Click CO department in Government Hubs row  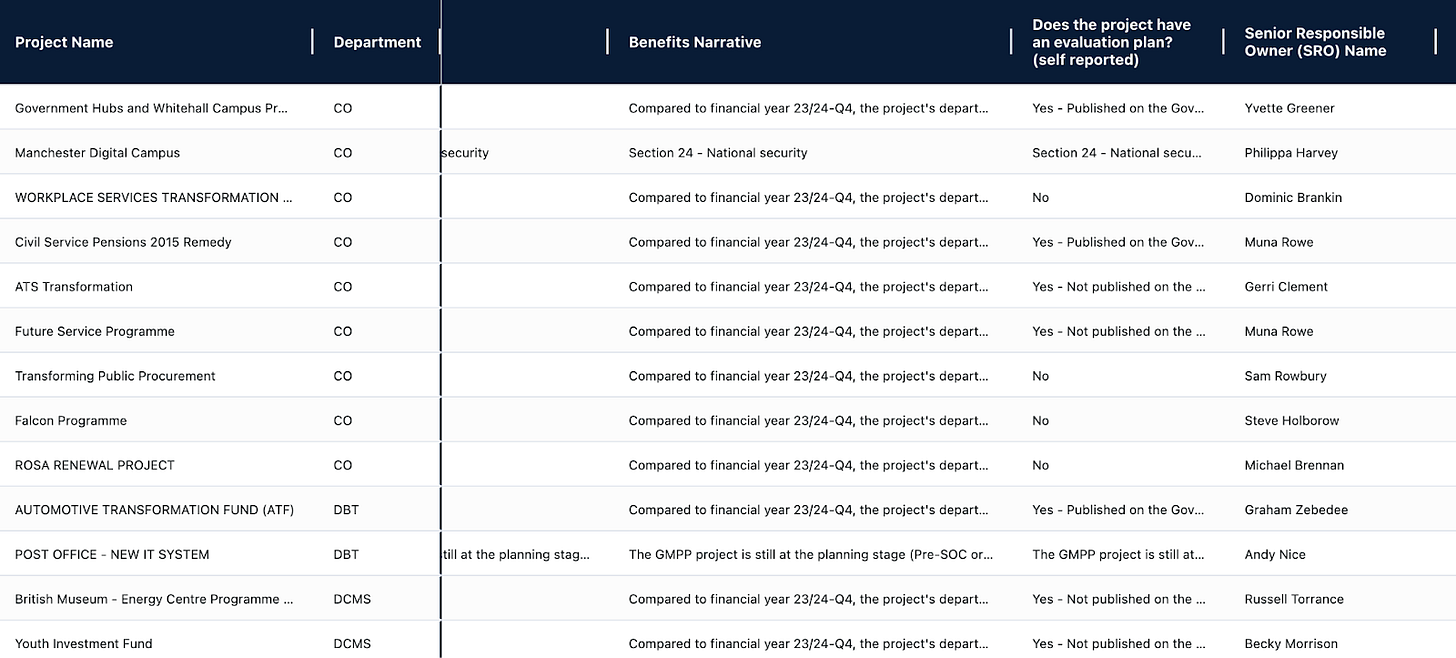(x=343, y=108)
